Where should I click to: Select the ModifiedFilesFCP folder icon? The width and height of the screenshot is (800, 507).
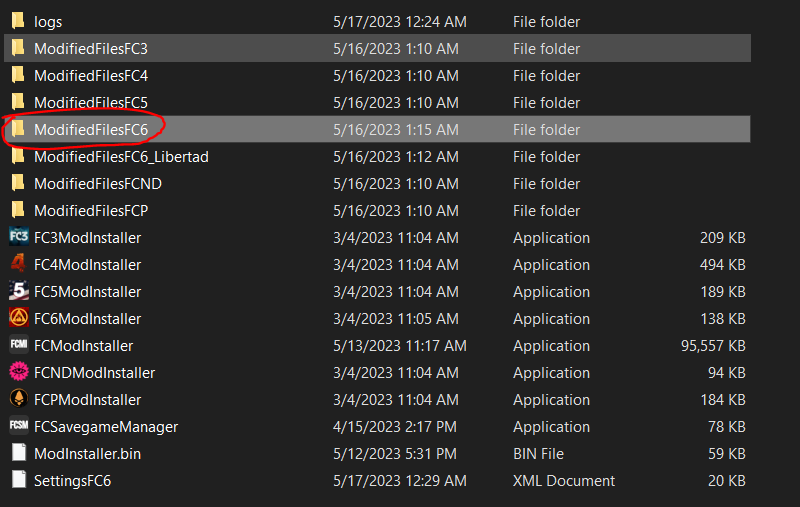pyautogui.click(x=18, y=210)
